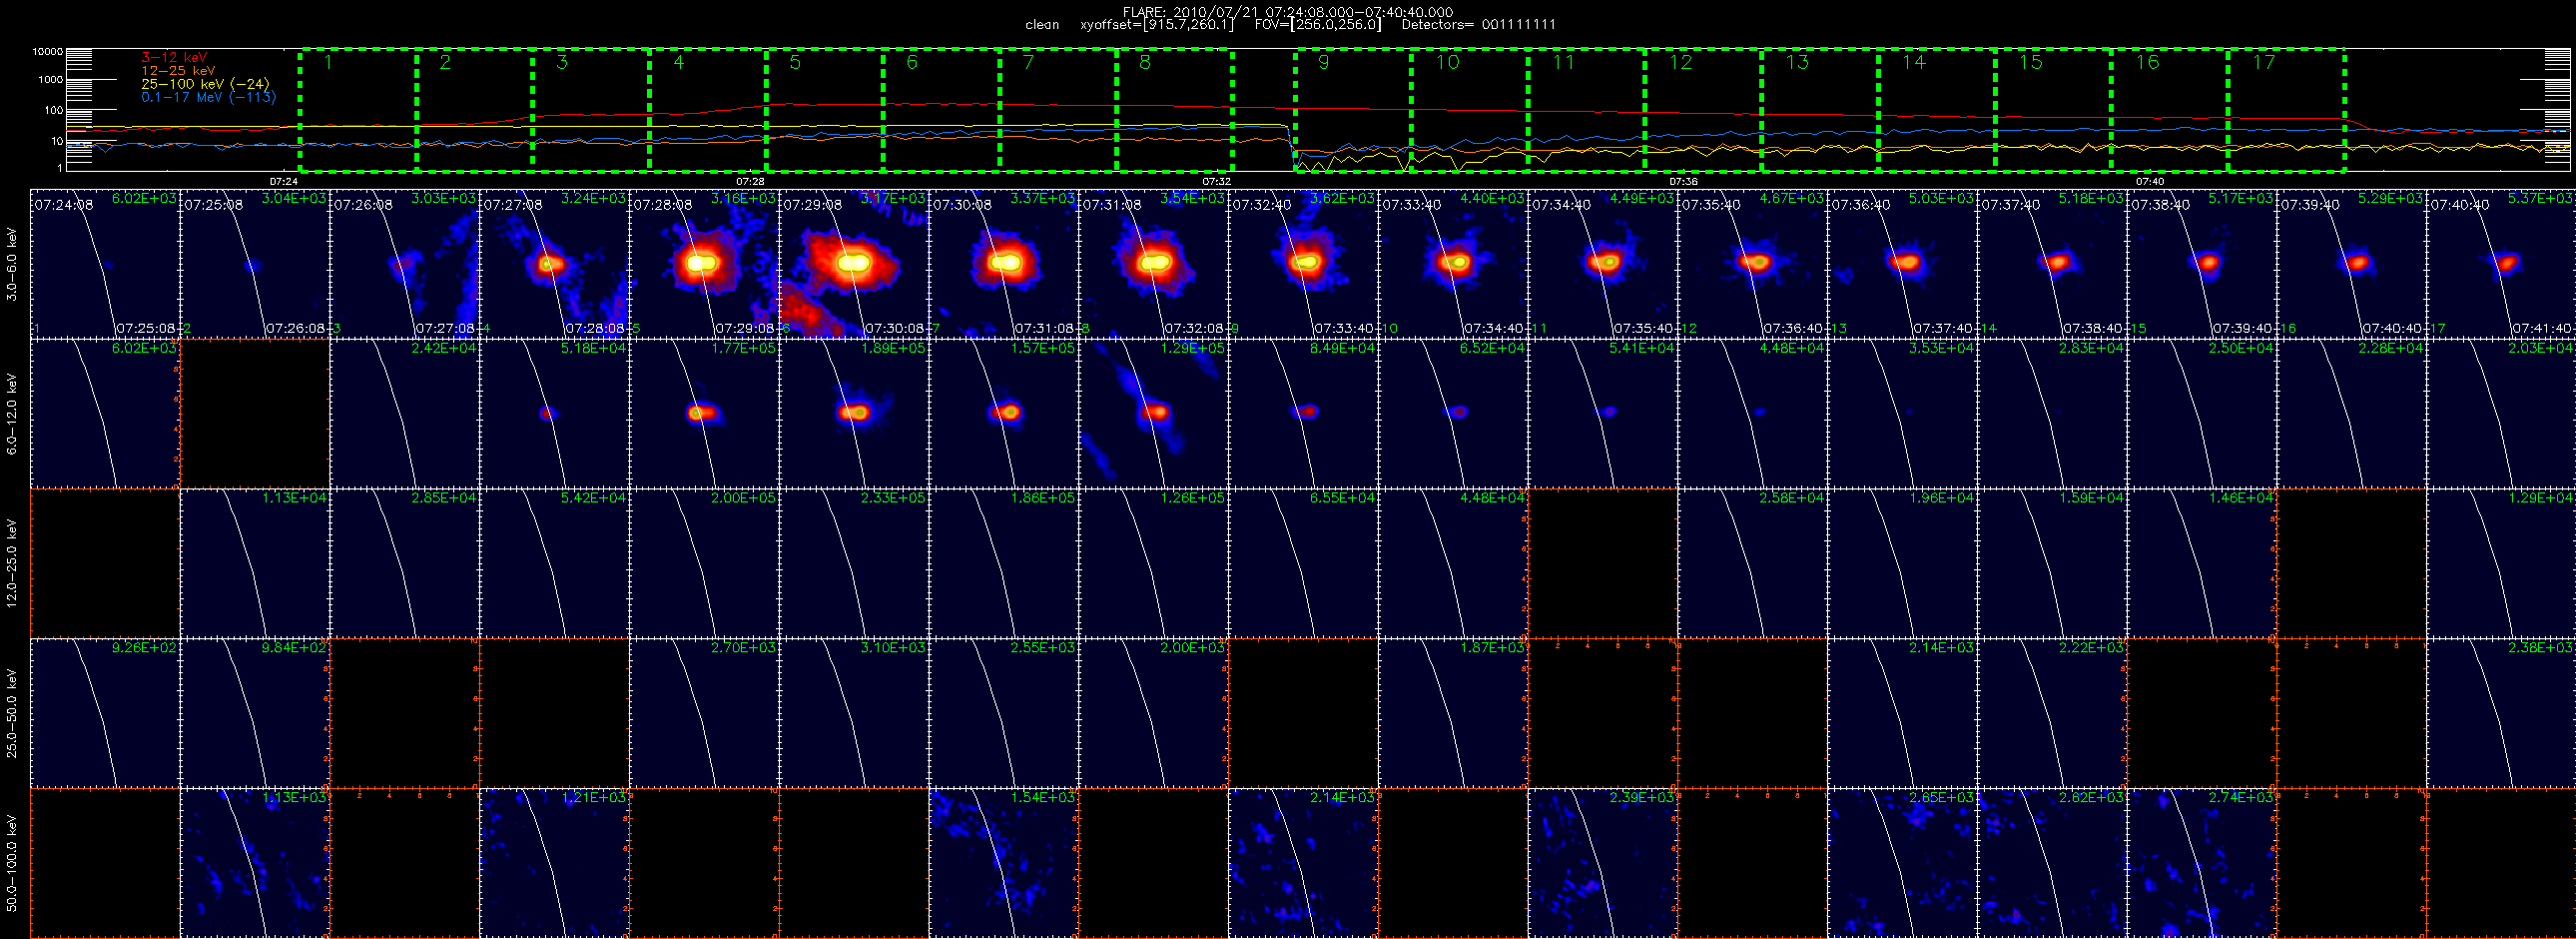Click the yellow "25-100 keV (-24)" legend label

[205, 84]
